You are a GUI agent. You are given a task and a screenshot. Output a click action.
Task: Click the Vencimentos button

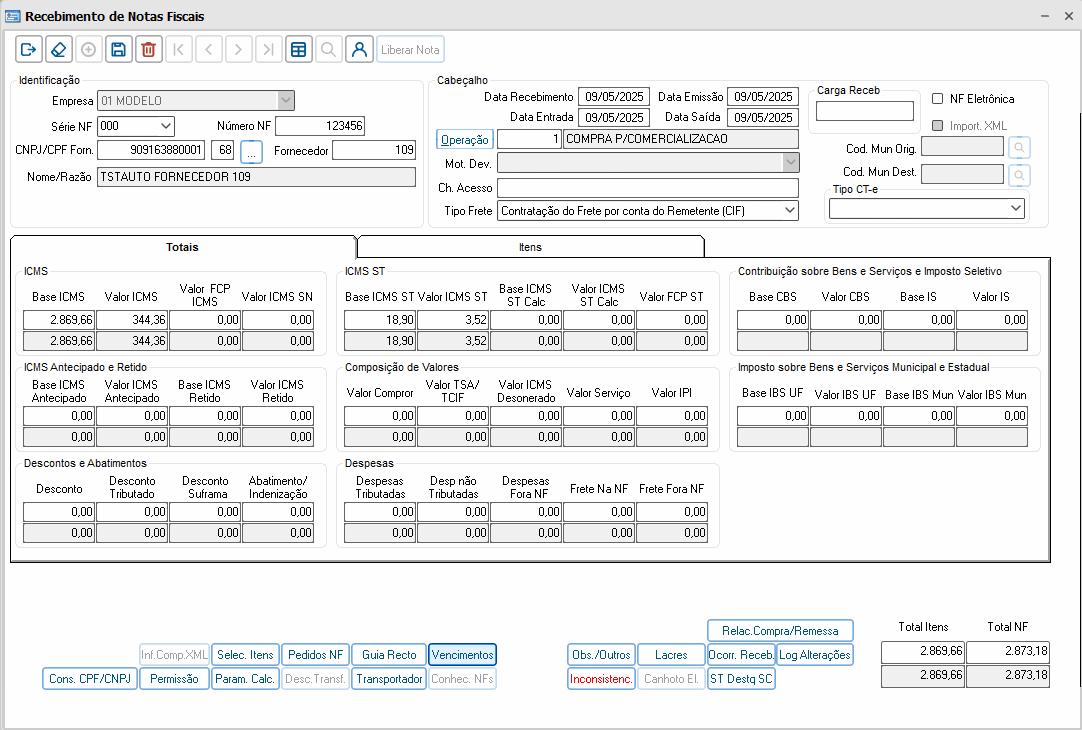coord(462,655)
